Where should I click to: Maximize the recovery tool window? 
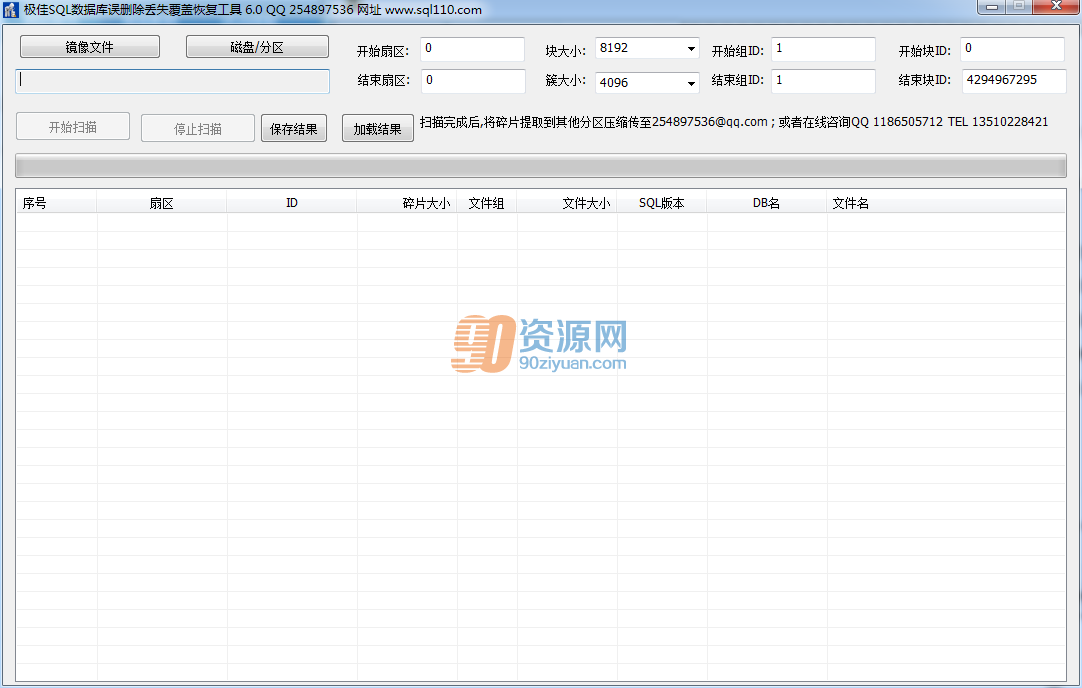click(1019, 7)
